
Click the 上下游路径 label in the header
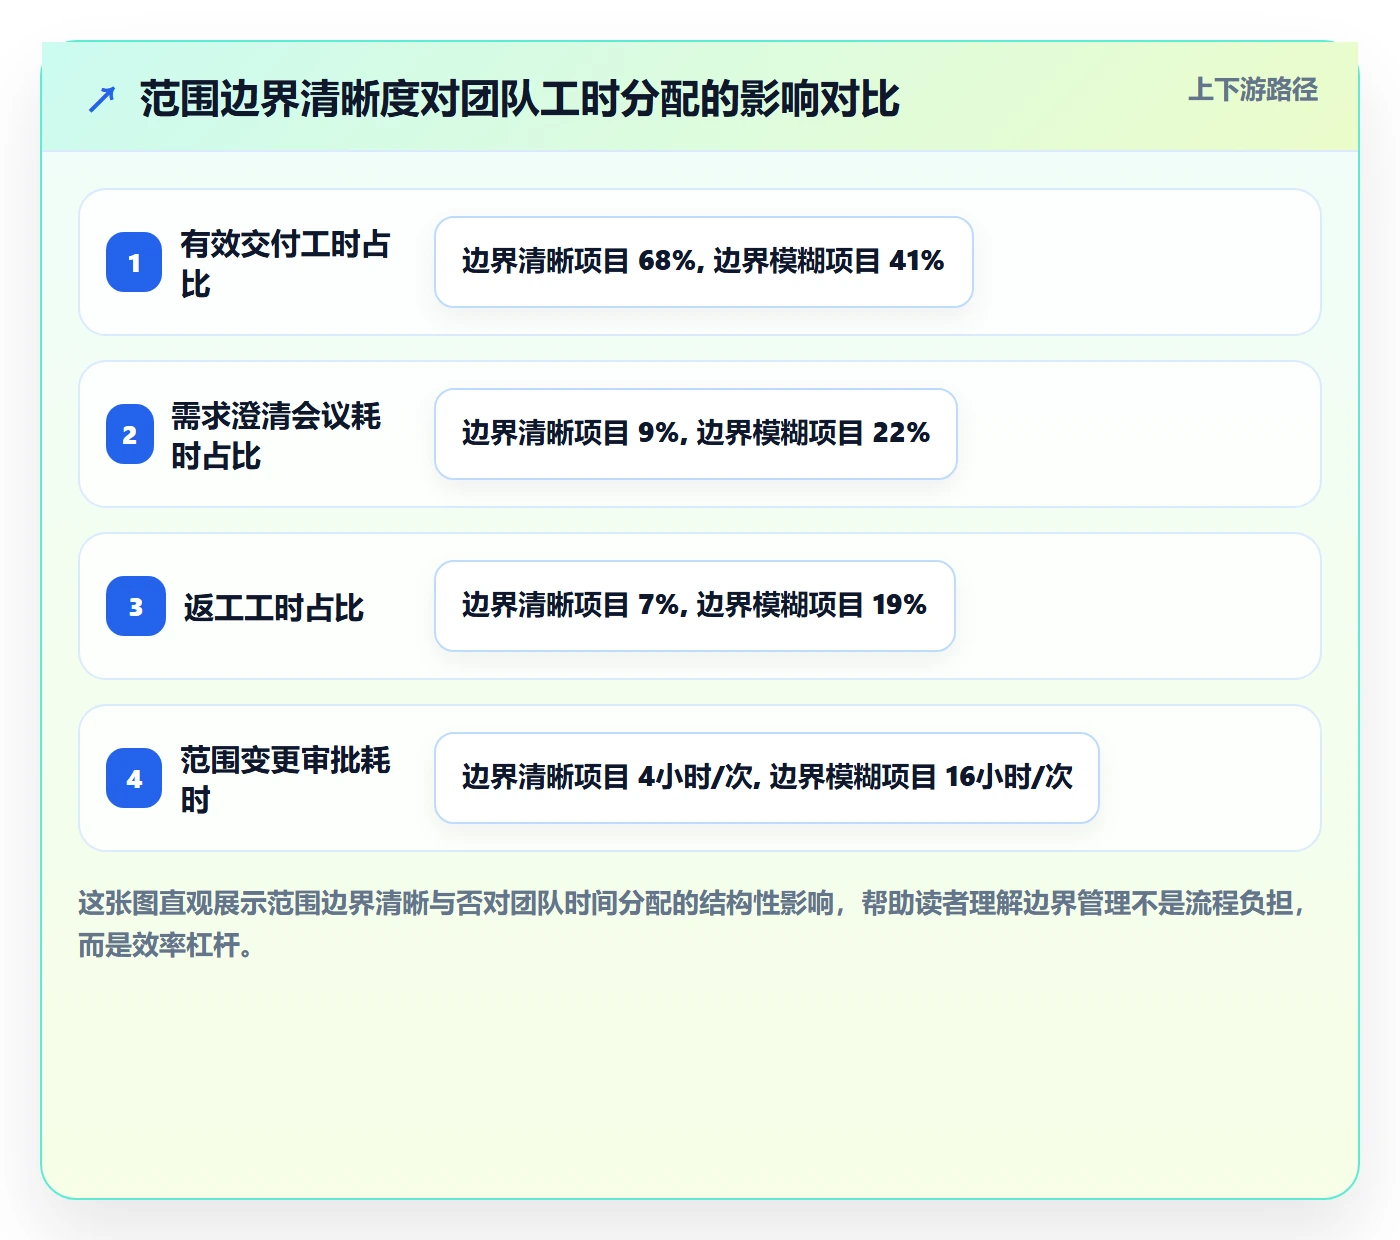tap(1253, 89)
